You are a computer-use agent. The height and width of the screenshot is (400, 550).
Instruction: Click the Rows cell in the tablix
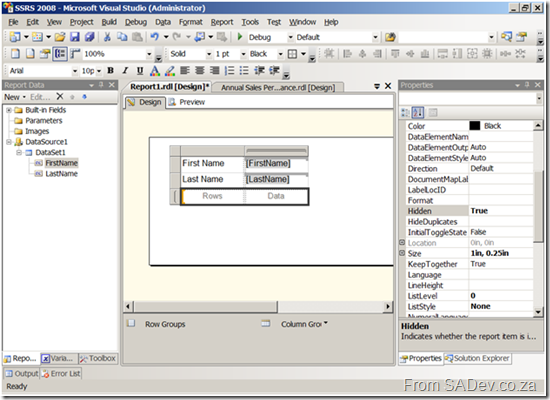coord(213,196)
